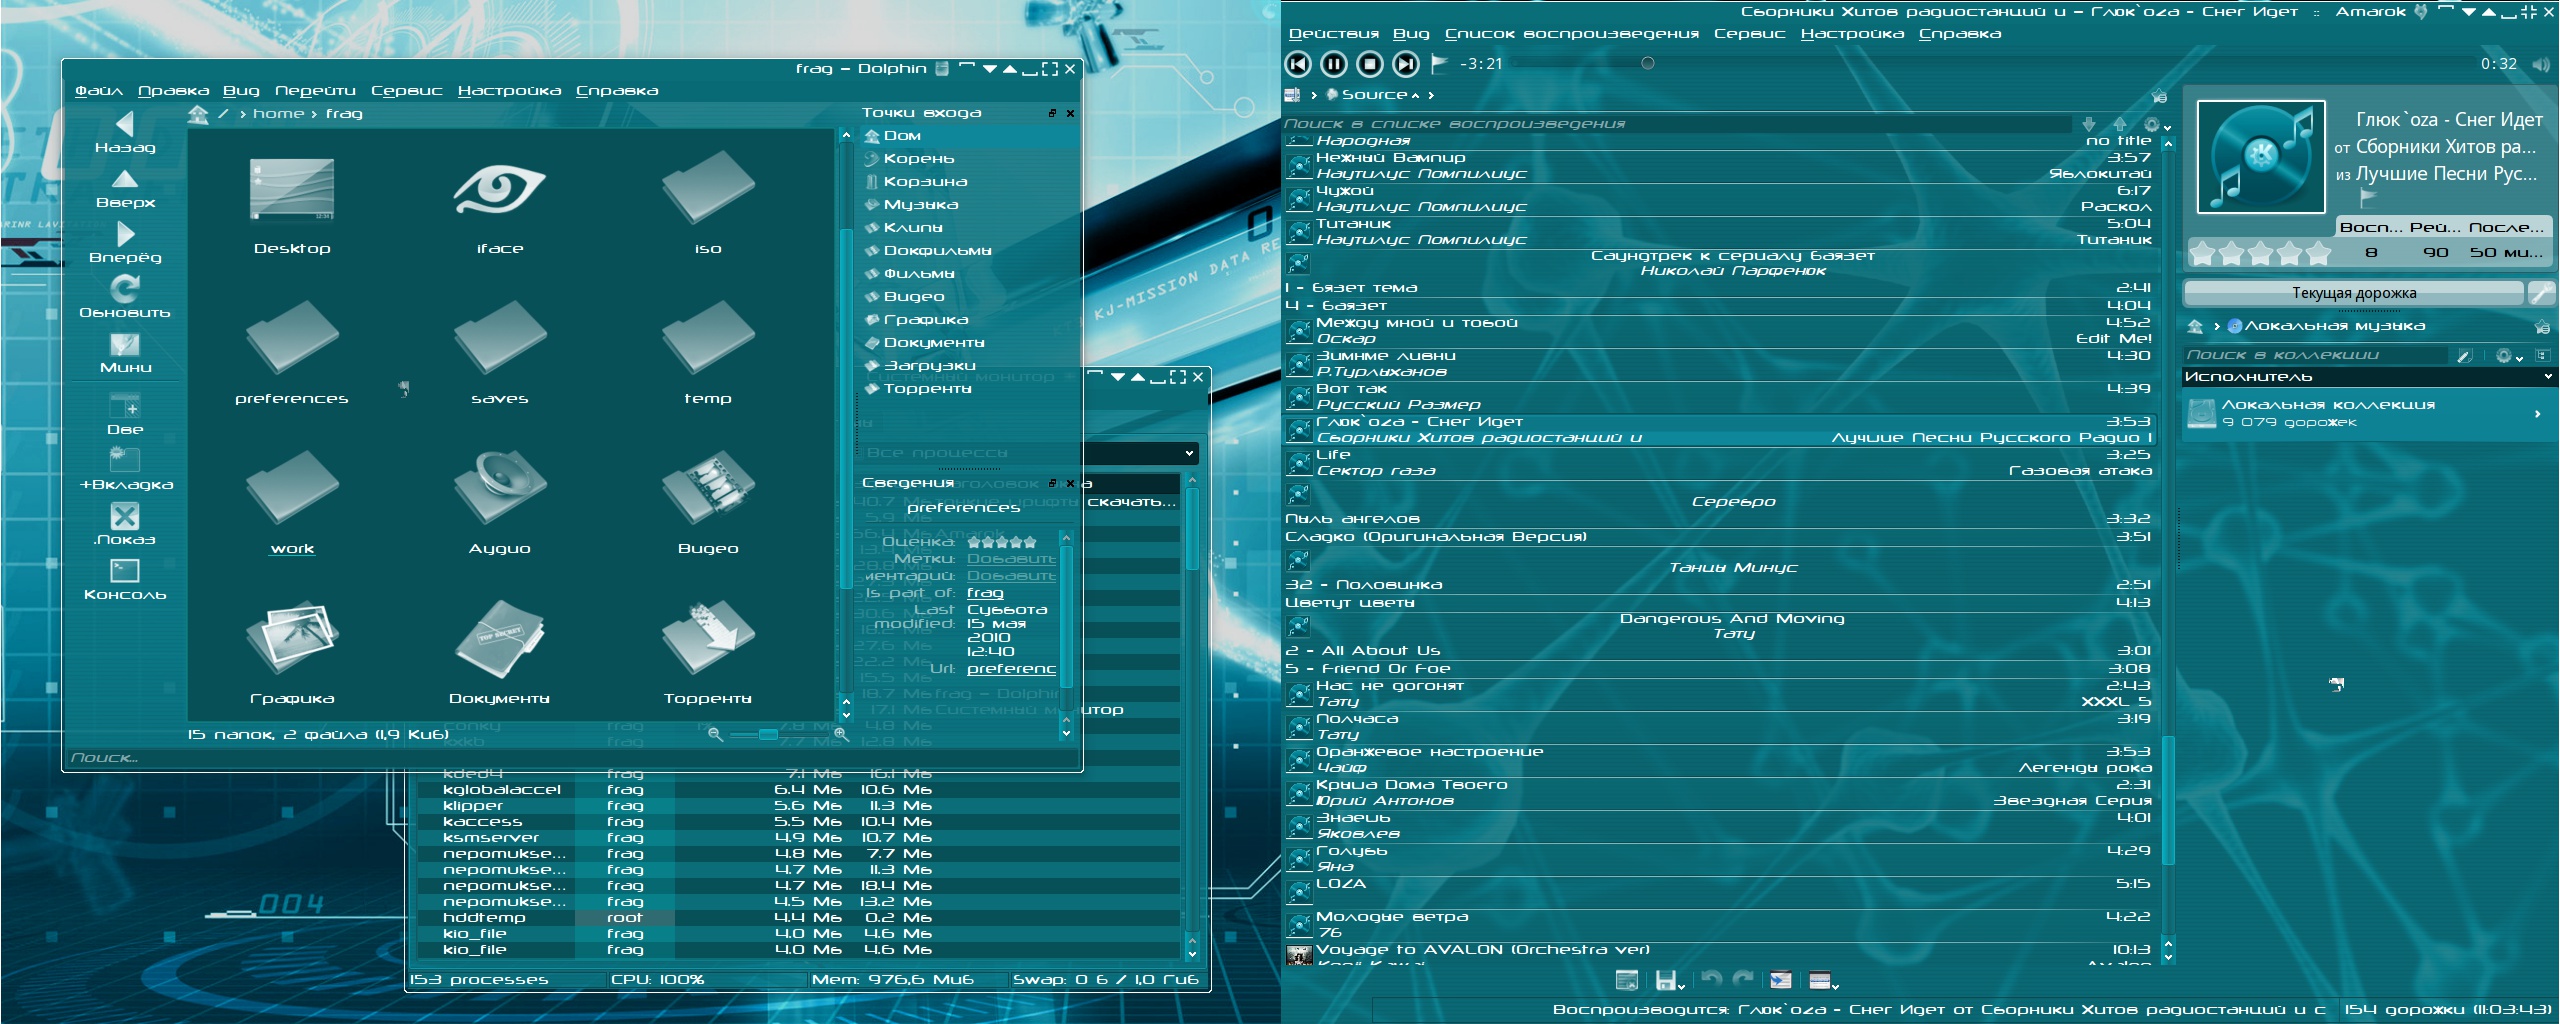This screenshot has width=2560, height=1024.
Task: Go up with Вверх in Dolphin toolbar
Action: click(x=125, y=189)
